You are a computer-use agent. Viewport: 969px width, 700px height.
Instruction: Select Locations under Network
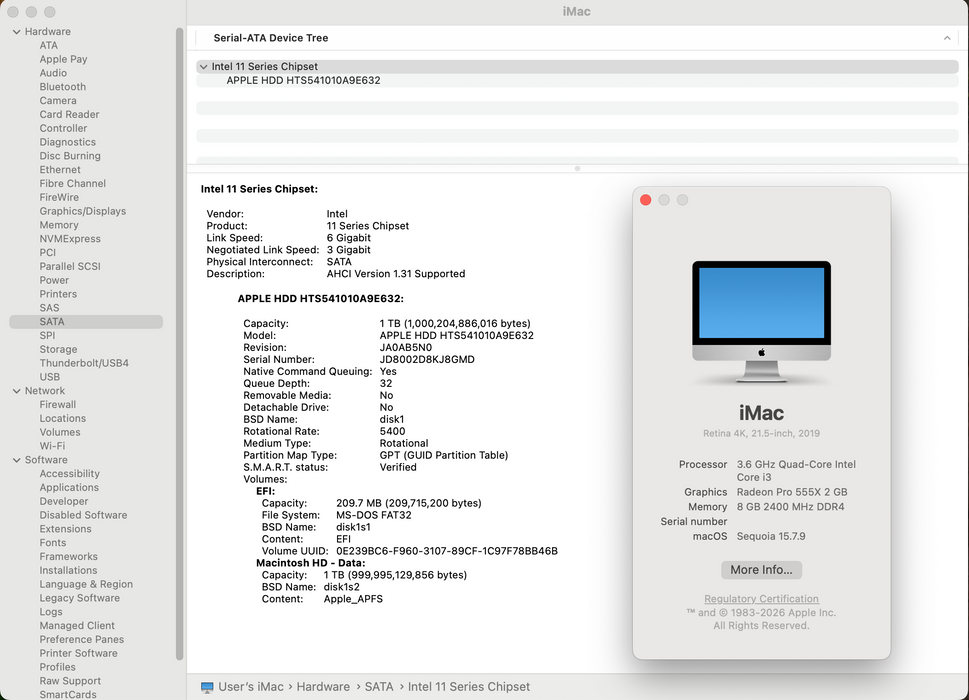[62, 418]
